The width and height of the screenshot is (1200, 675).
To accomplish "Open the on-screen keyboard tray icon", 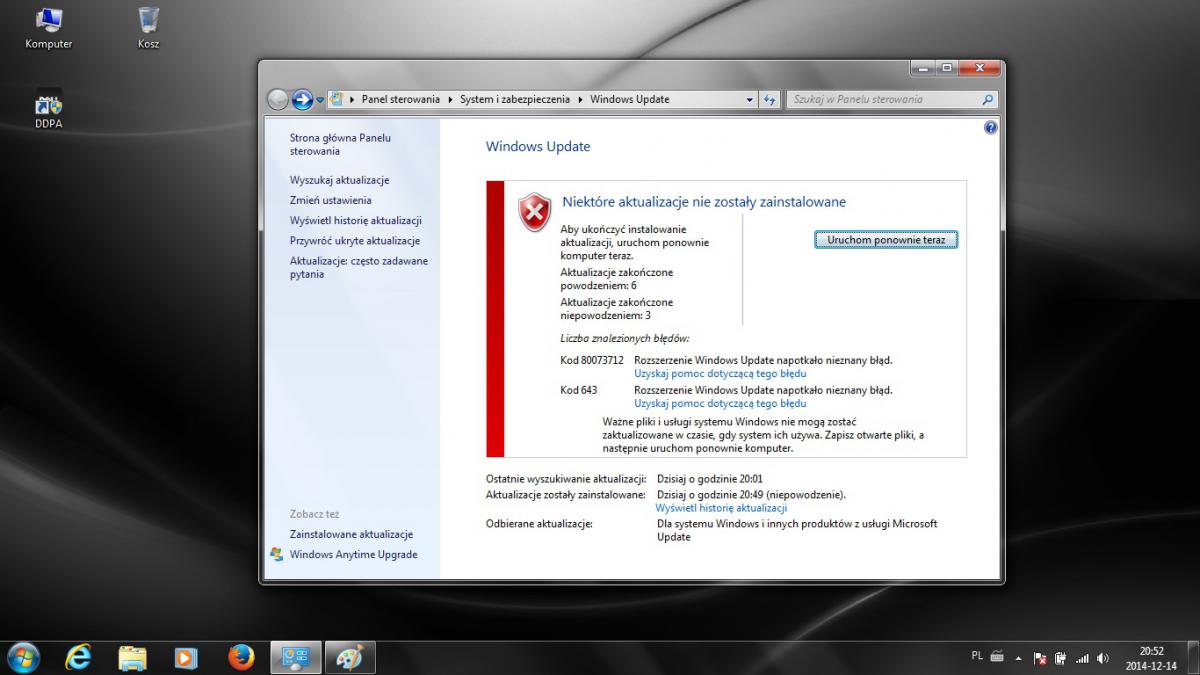I will pos(998,657).
